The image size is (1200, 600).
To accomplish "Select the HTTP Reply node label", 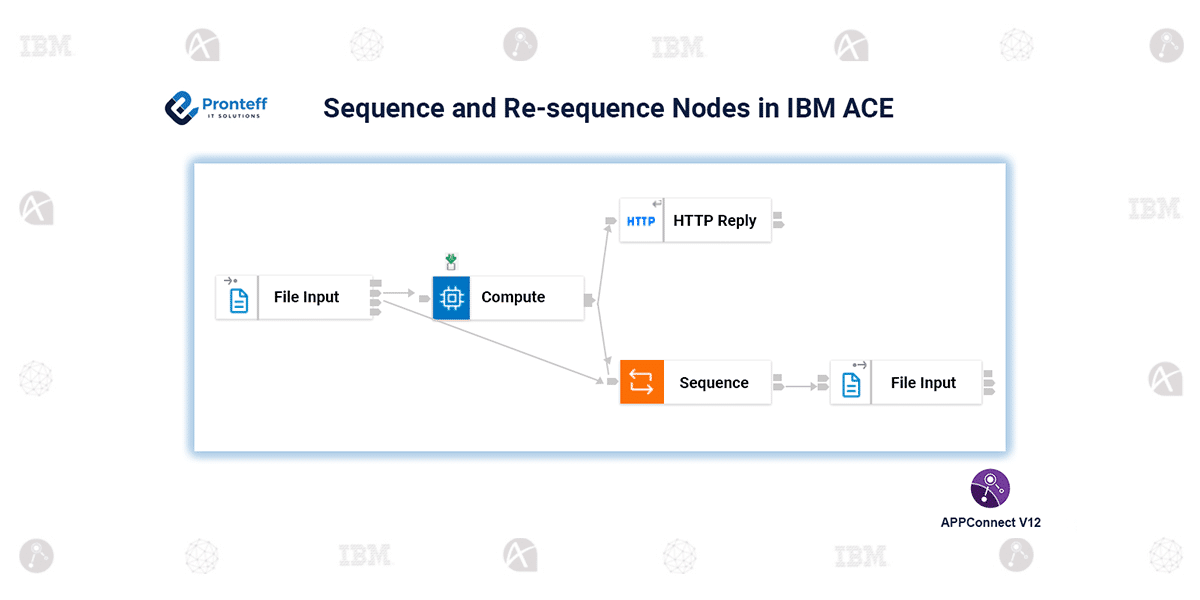I will (x=715, y=221).
